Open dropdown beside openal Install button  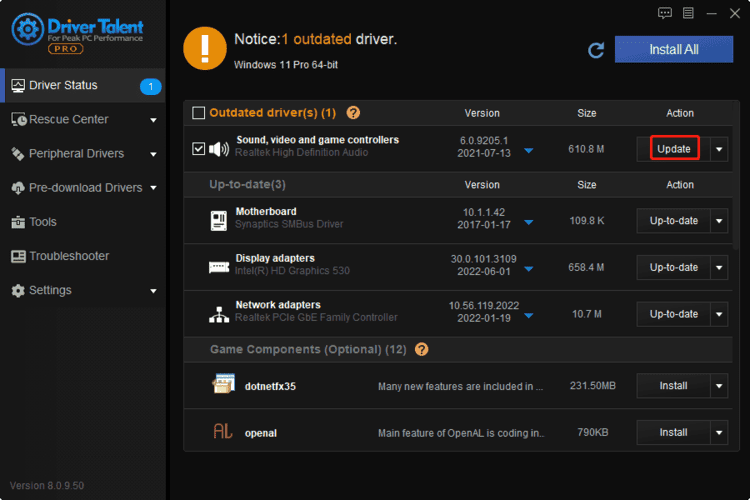(x=719, y=433)
